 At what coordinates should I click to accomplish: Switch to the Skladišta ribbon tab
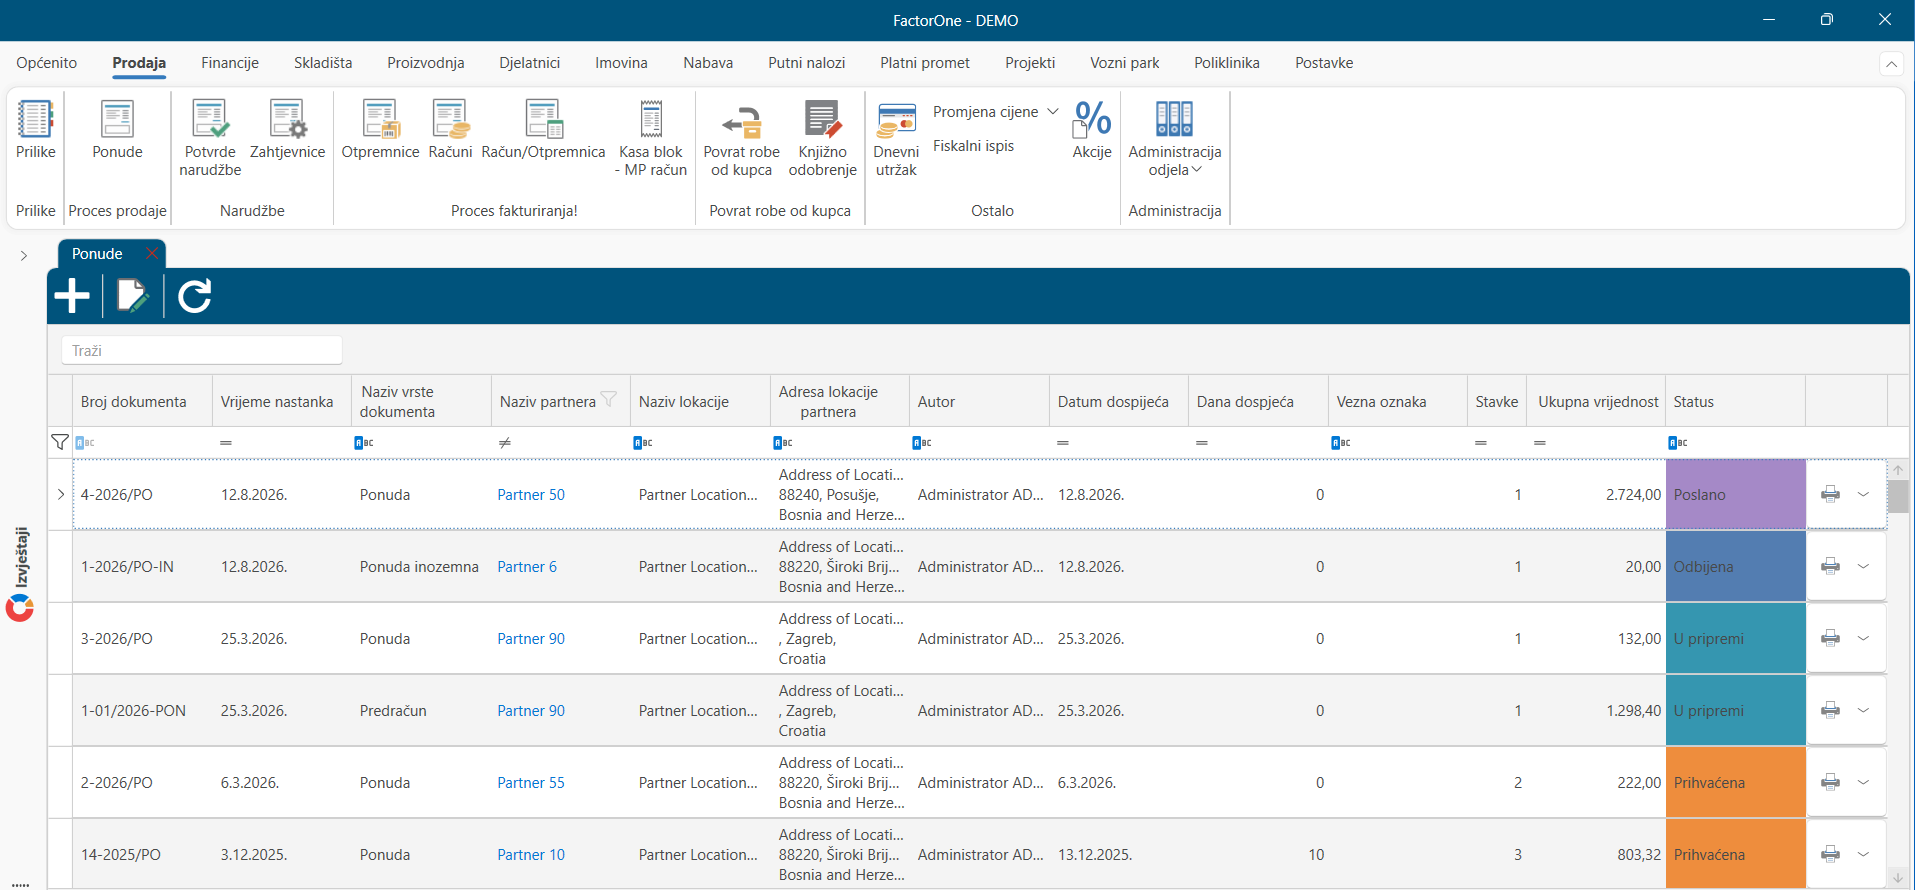click(323, 63)
